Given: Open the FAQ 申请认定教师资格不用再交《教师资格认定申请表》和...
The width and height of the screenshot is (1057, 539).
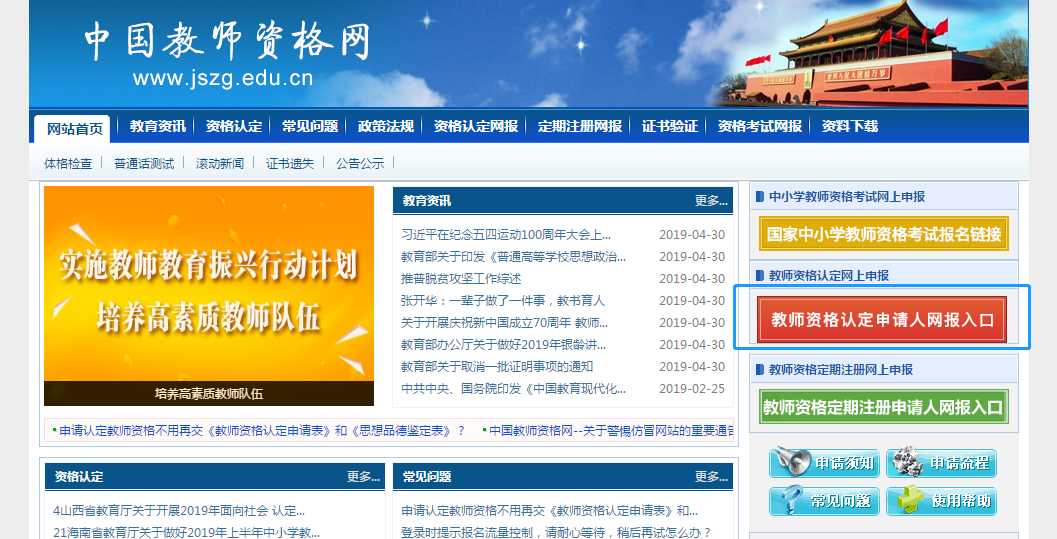Looking at the screenshot, I should tap(549, 511).
